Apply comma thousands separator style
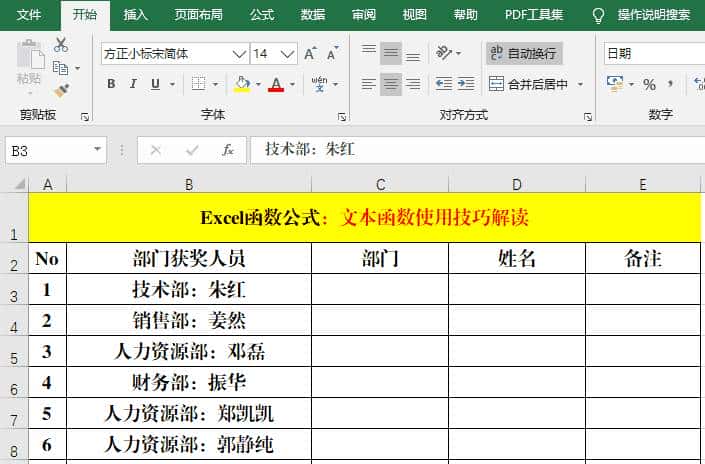This screenshot has height=464, width=705. click(x=670, y=84)
